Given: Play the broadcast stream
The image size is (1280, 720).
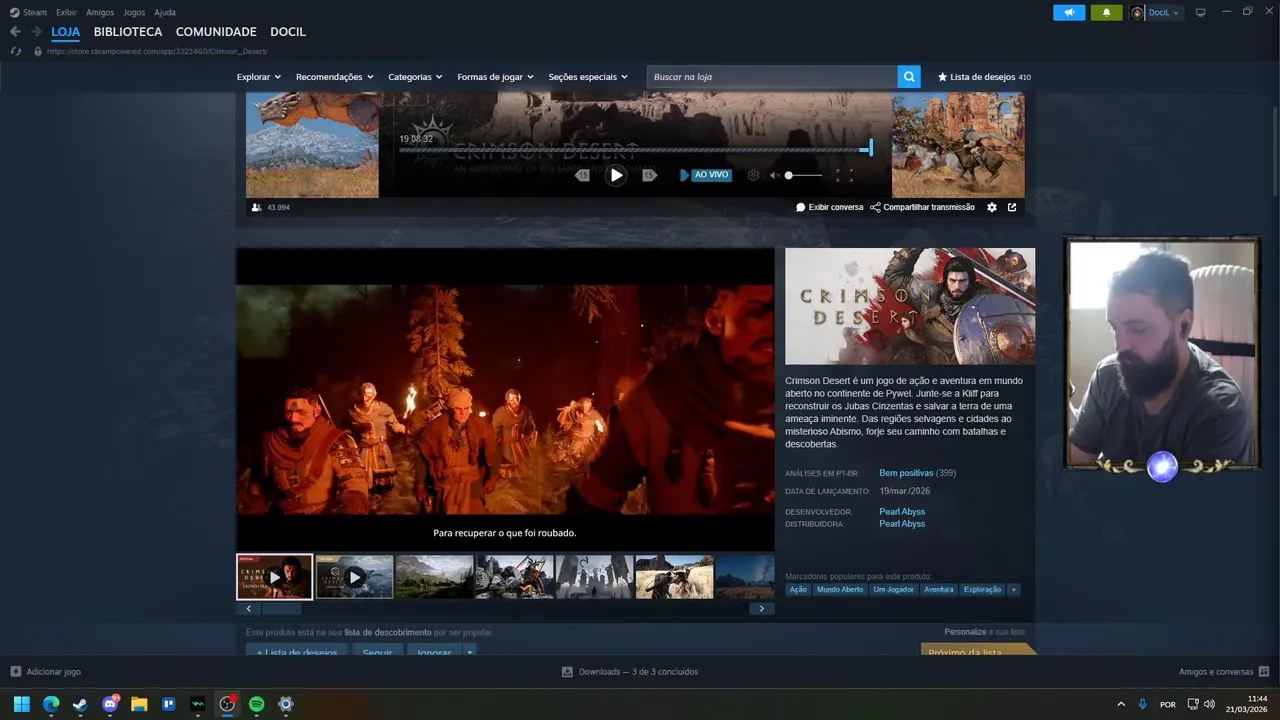Looking at the screenshot, I should tap(616, 175).
